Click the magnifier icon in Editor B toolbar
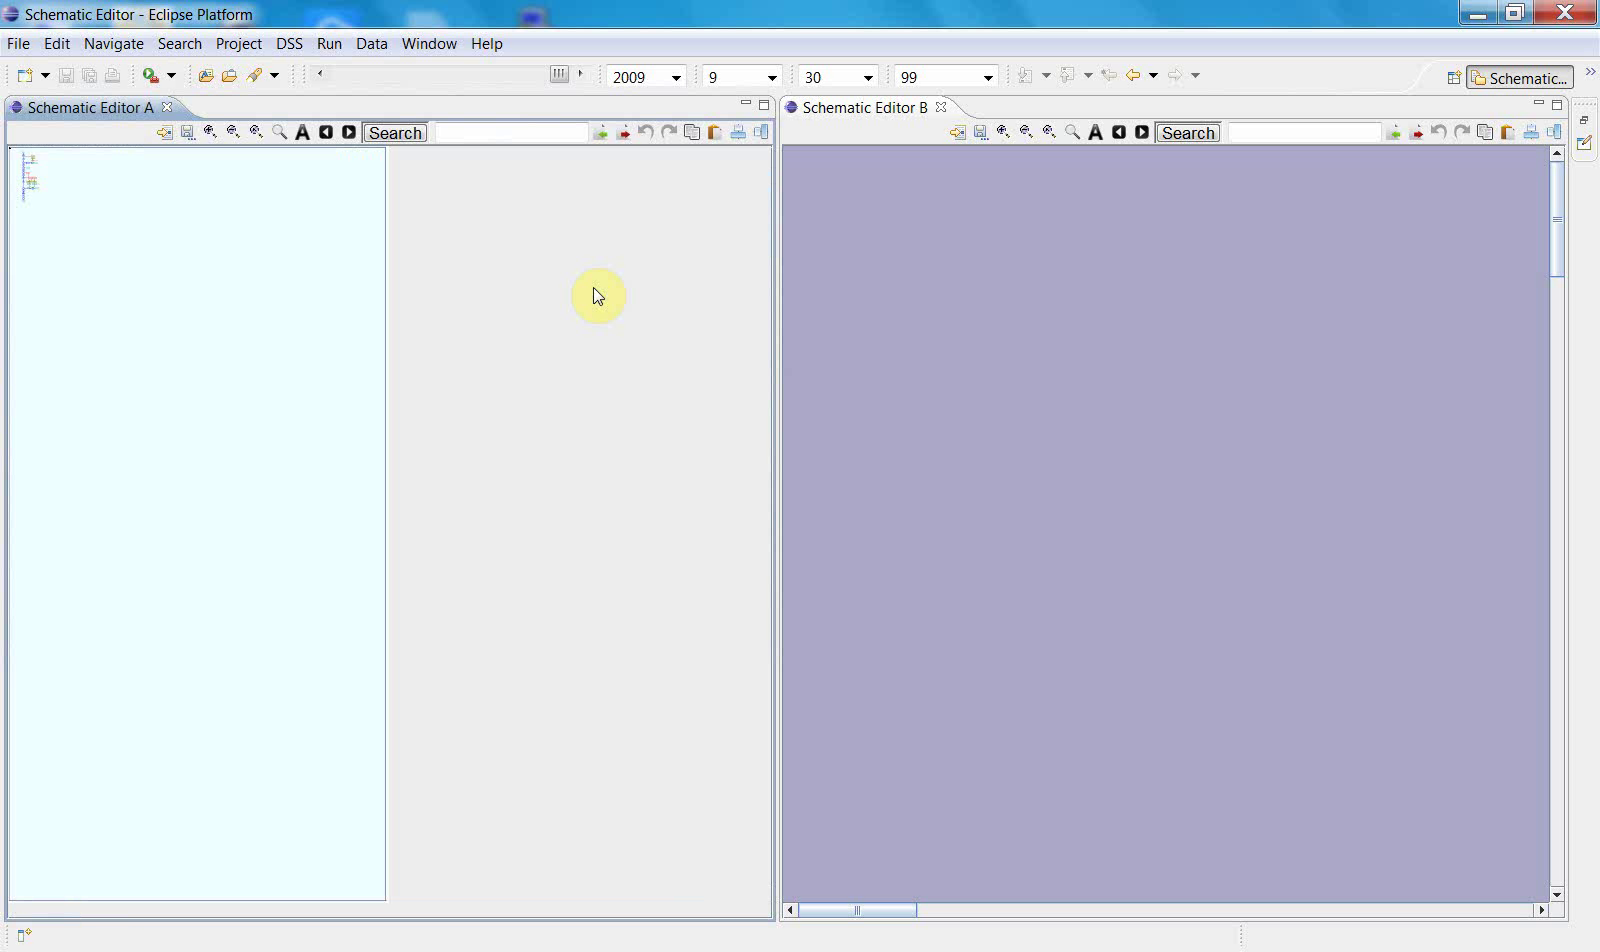 pos(1073,133)
